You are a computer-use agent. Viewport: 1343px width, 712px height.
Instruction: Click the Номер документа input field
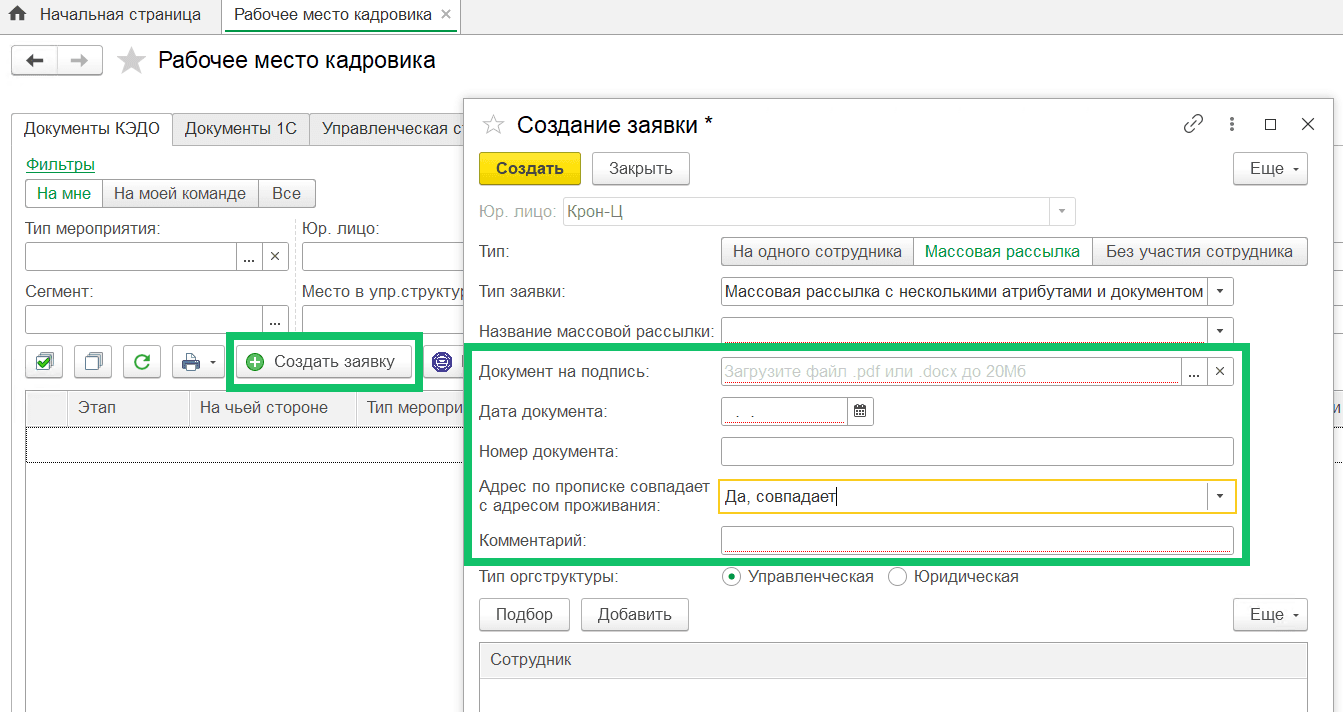976,452
